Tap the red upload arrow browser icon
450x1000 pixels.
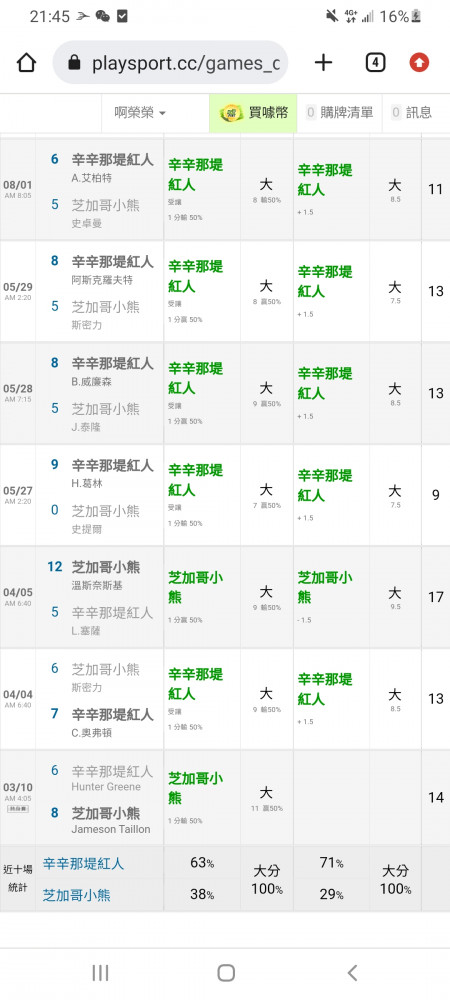coord(419,62)
